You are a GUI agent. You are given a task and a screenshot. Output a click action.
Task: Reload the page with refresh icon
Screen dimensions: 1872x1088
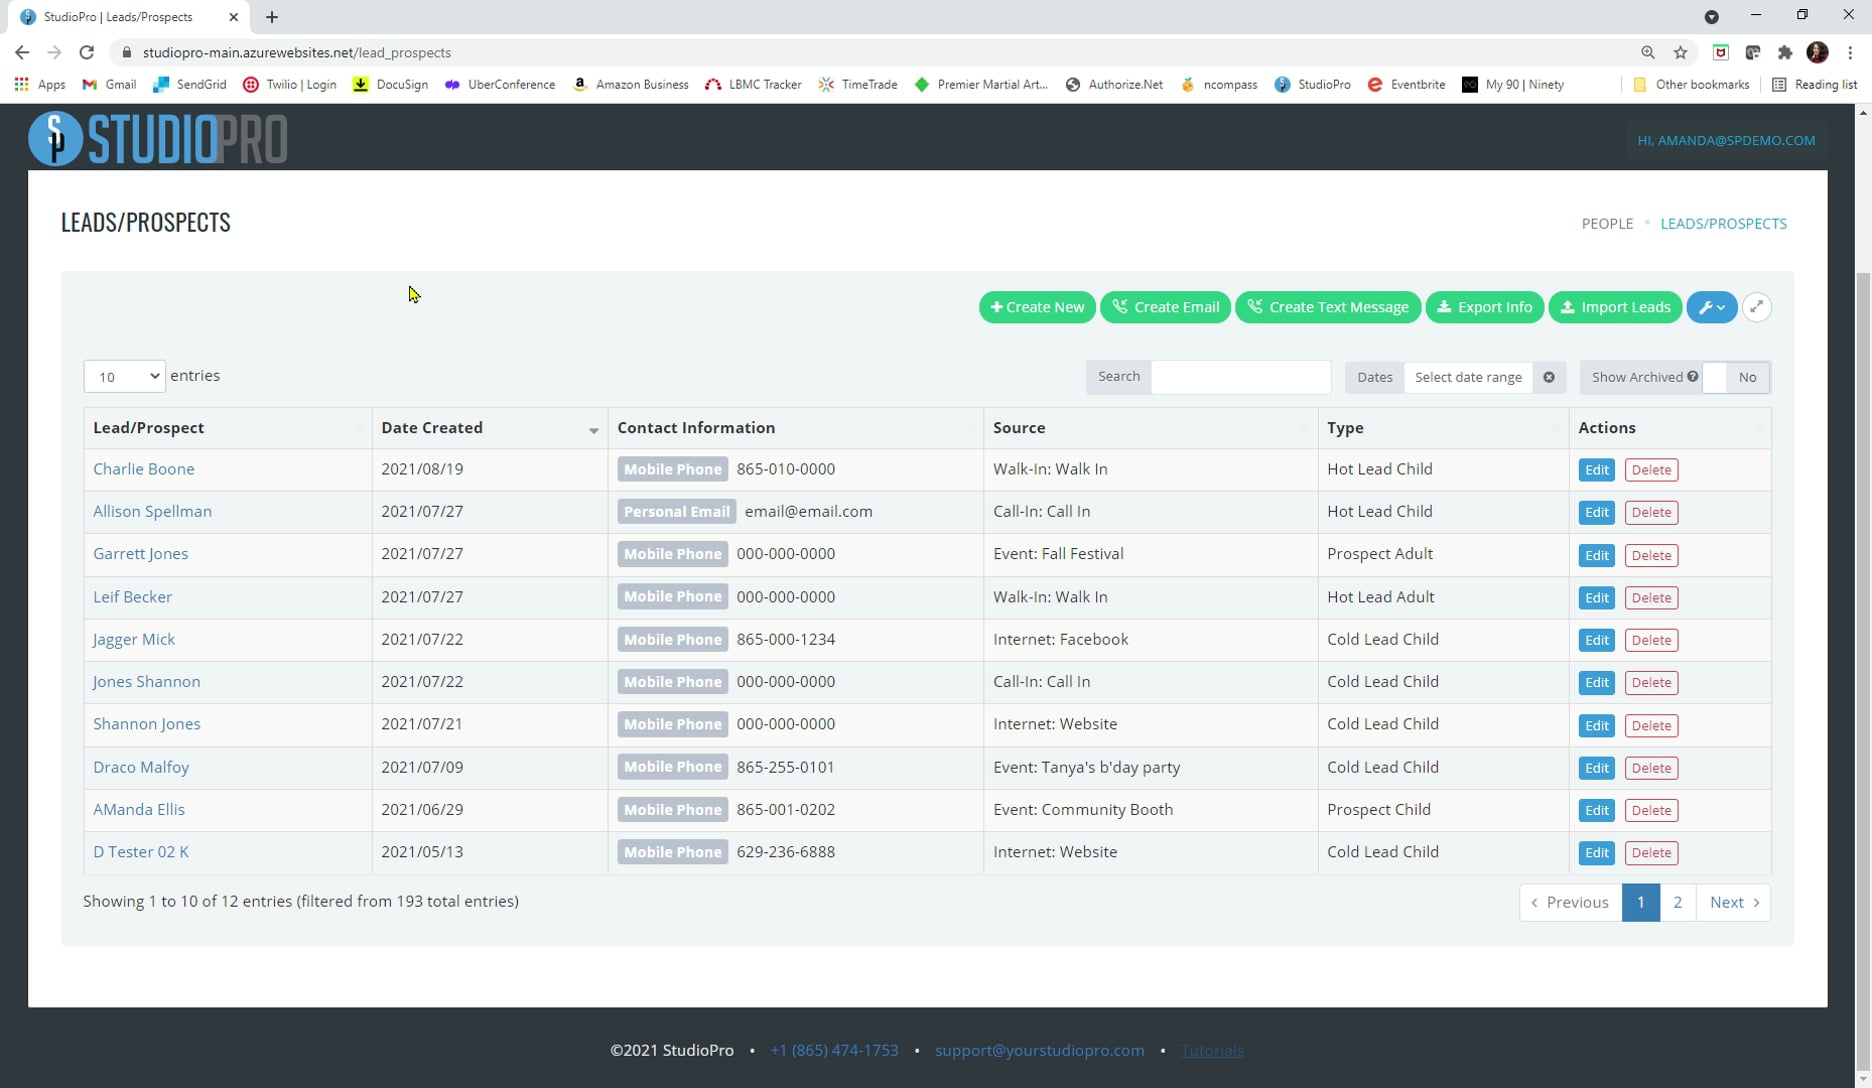click(x=87, y=53)
